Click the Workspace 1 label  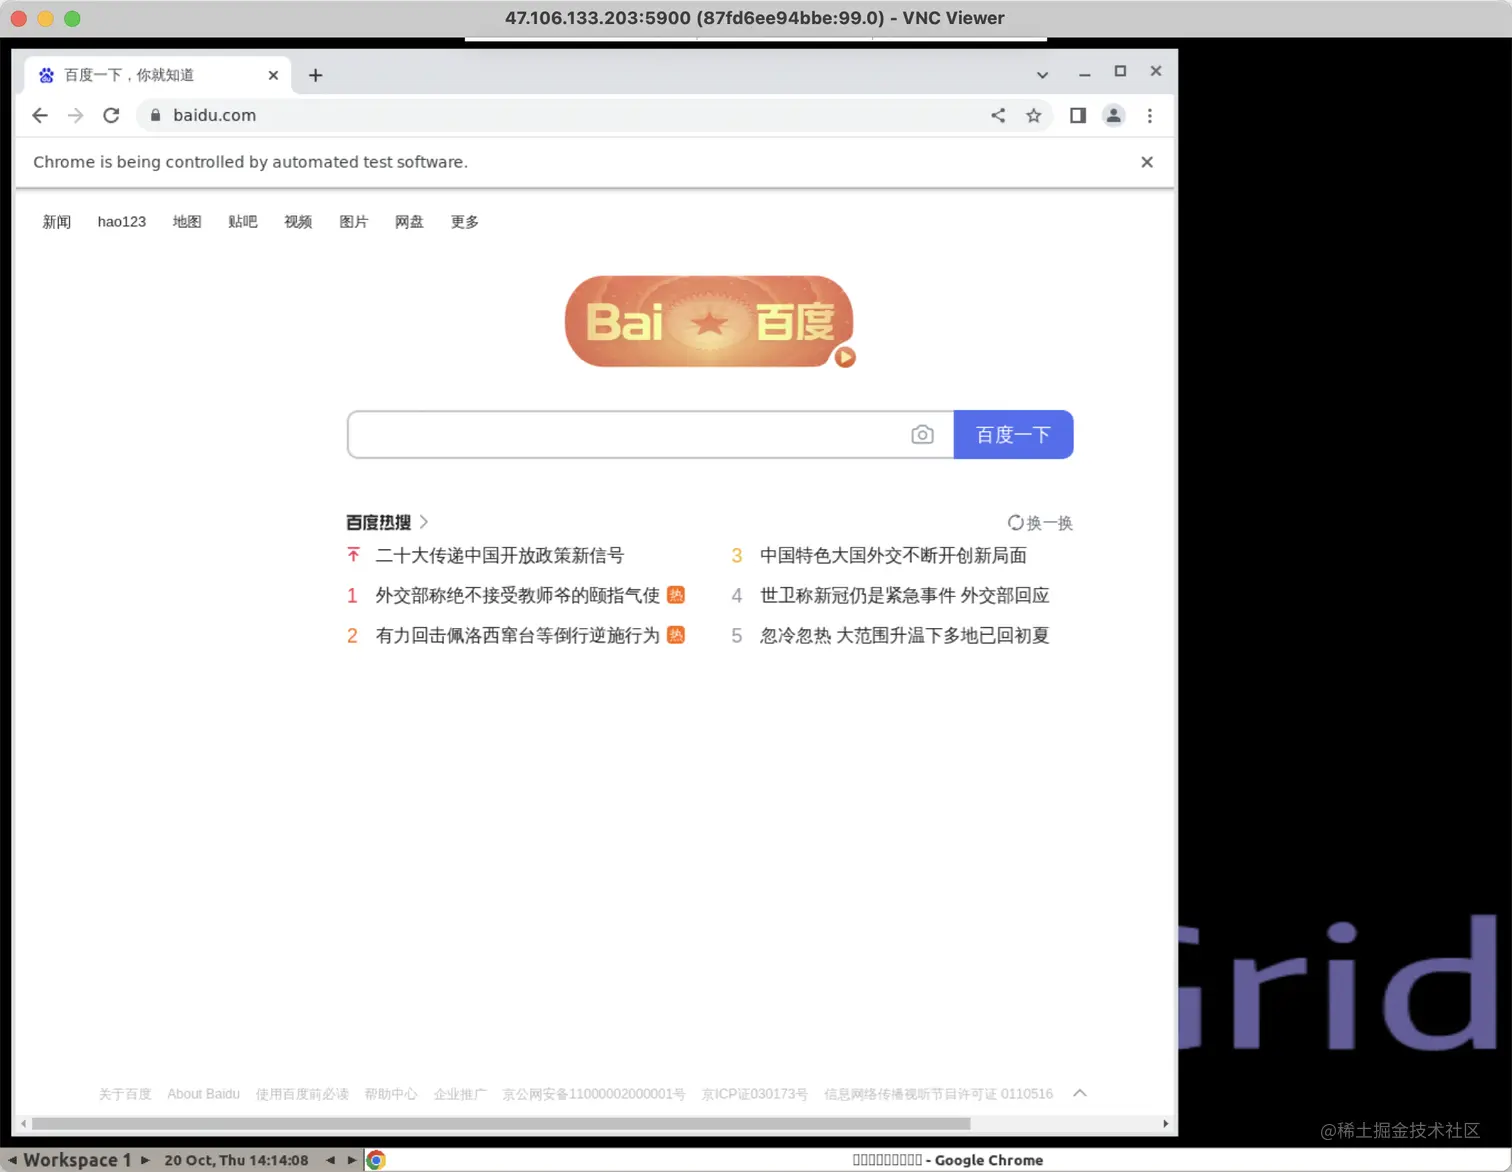click(77, 1160)
